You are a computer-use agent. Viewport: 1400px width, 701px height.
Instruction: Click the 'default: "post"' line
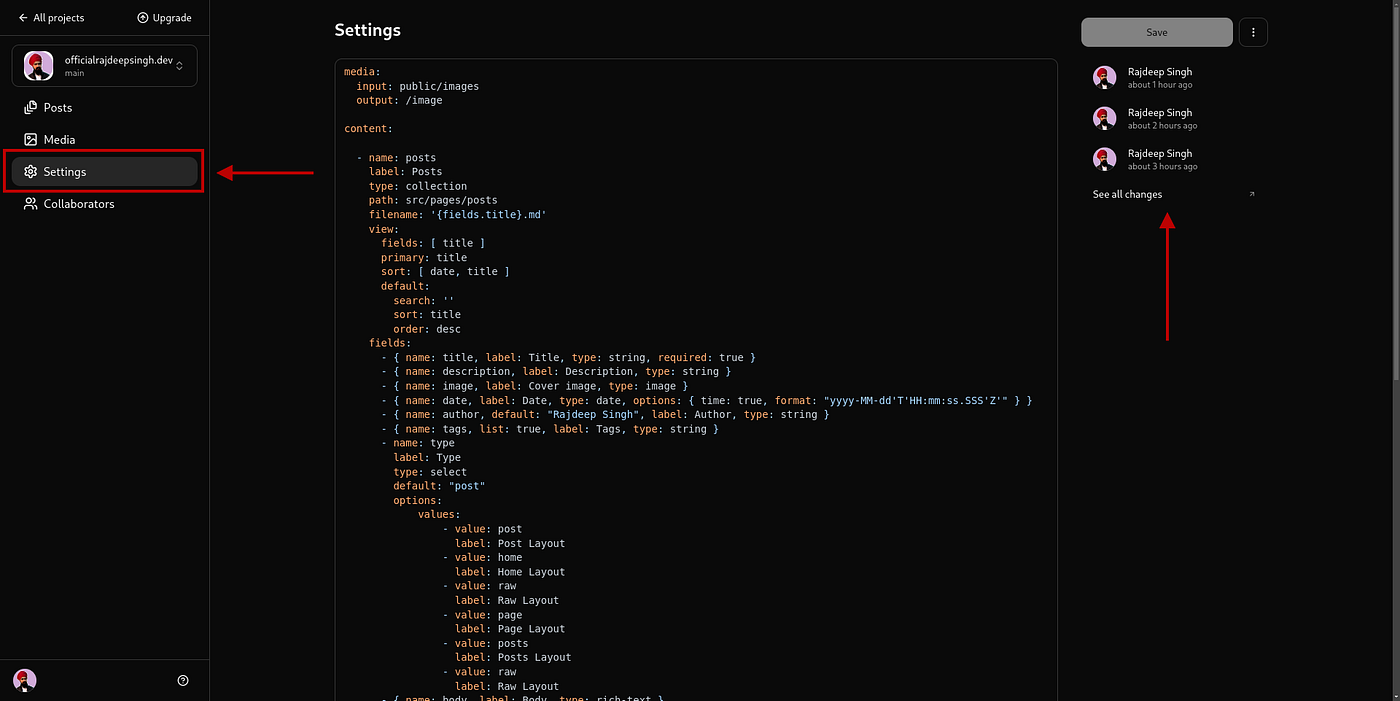[x=439, y=486]
